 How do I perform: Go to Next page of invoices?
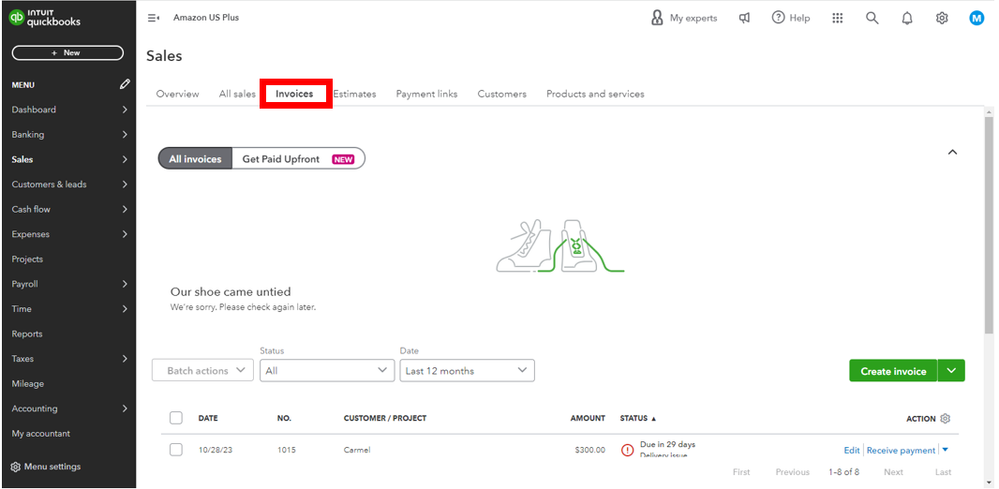click(893, 472)
